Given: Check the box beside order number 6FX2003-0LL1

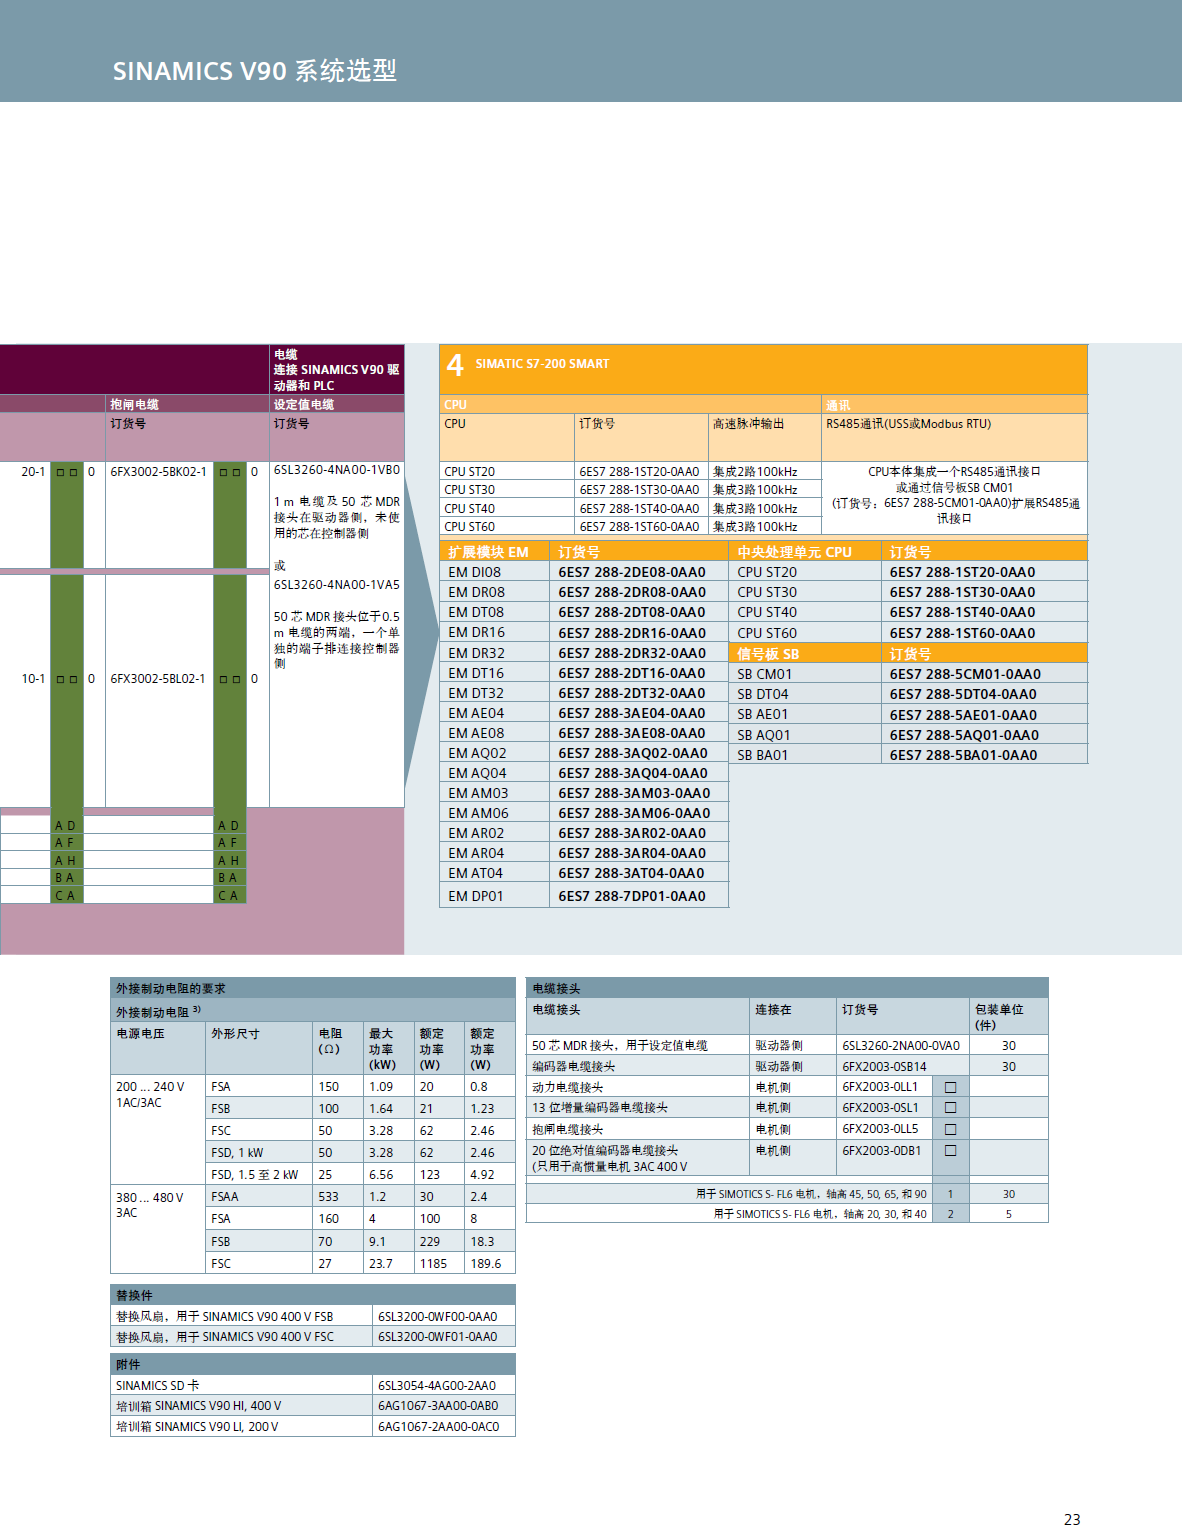Looking at the screenshot, I should click(950, 1087).
